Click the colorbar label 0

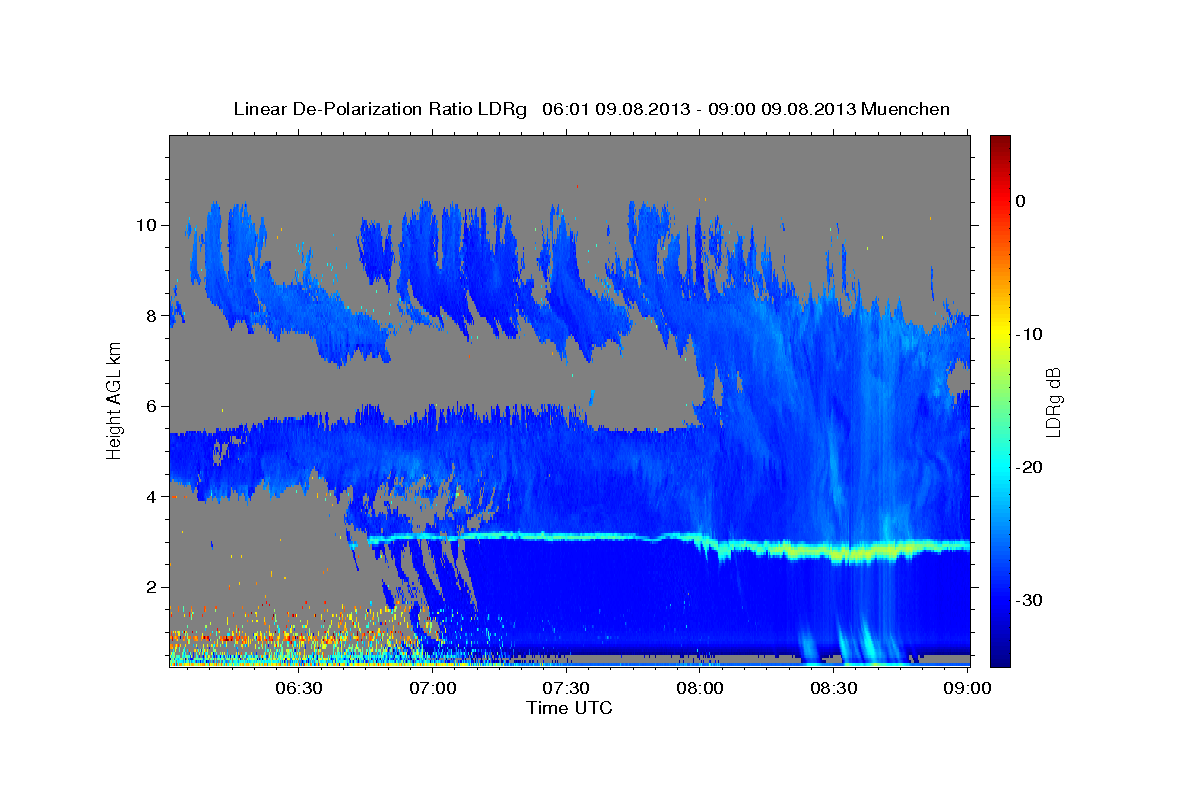[1021, 201]
